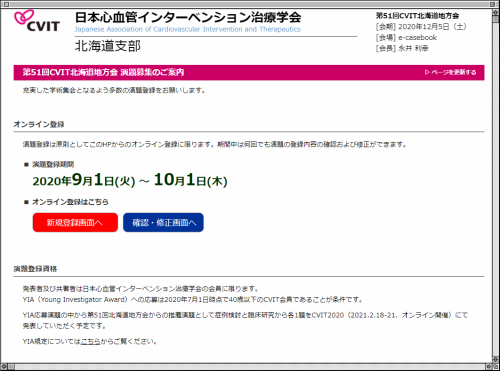The height and width of the screenshot is (371, 500).
Task: Click the horizontal scrollbar left arrow
Action: pyautogui.click(x=4, y=367)
